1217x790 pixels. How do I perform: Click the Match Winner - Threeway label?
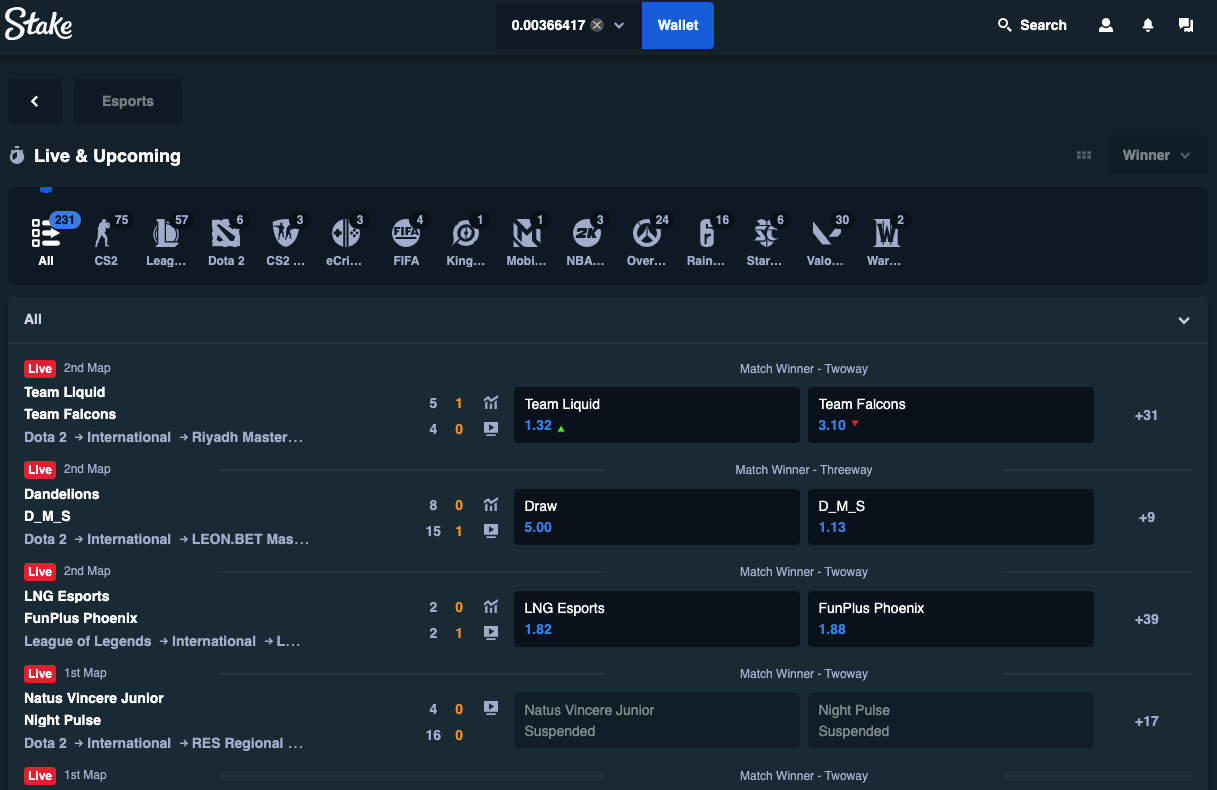(x=804, y=470)
